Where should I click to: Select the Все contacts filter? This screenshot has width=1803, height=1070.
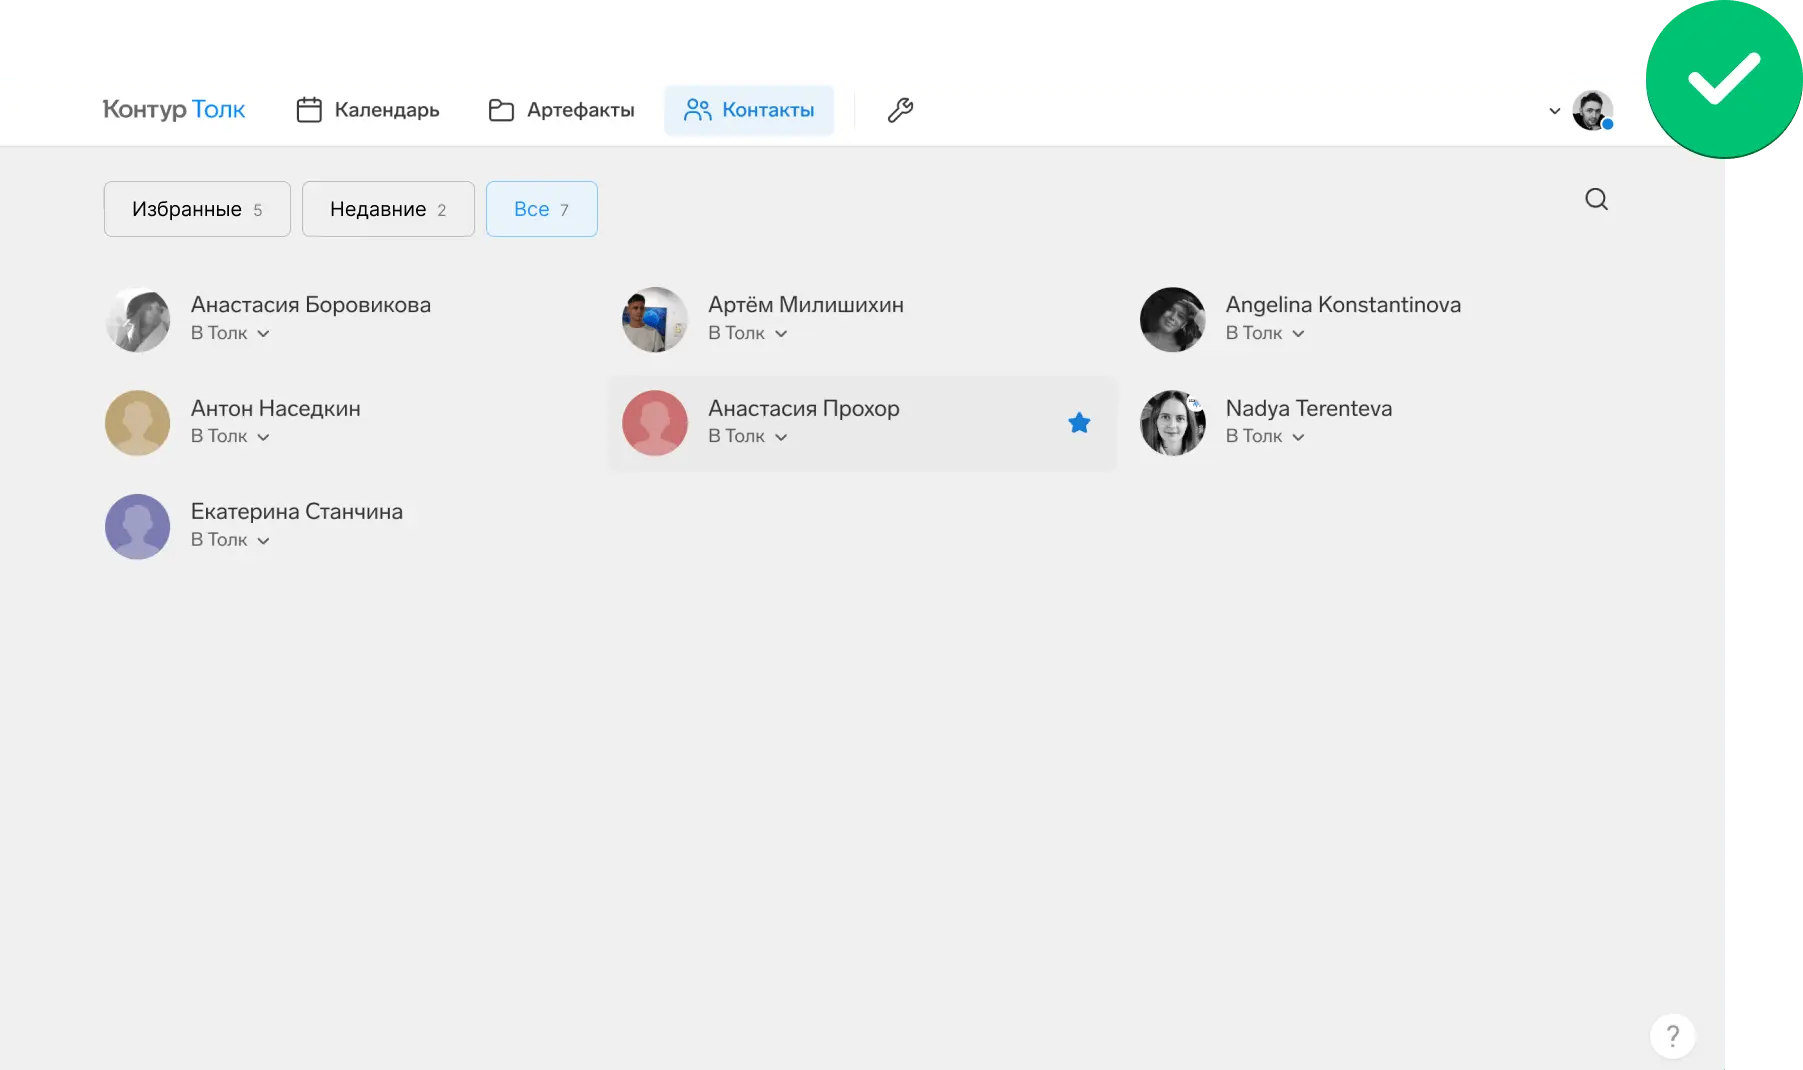541,209
